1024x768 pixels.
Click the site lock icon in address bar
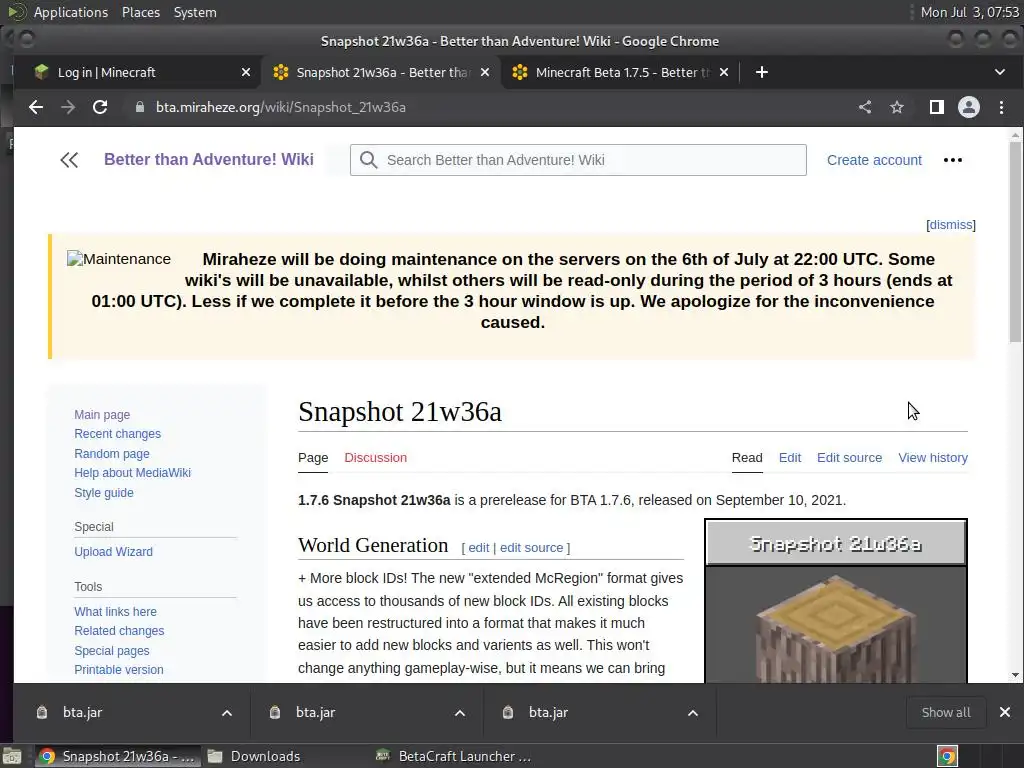(139, 107)
